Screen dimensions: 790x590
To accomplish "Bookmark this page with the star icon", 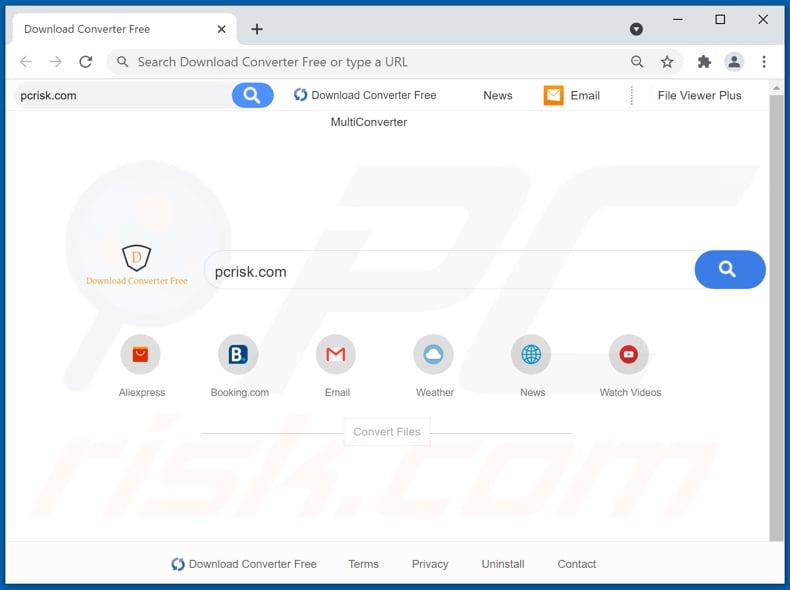I will (667, 61).
